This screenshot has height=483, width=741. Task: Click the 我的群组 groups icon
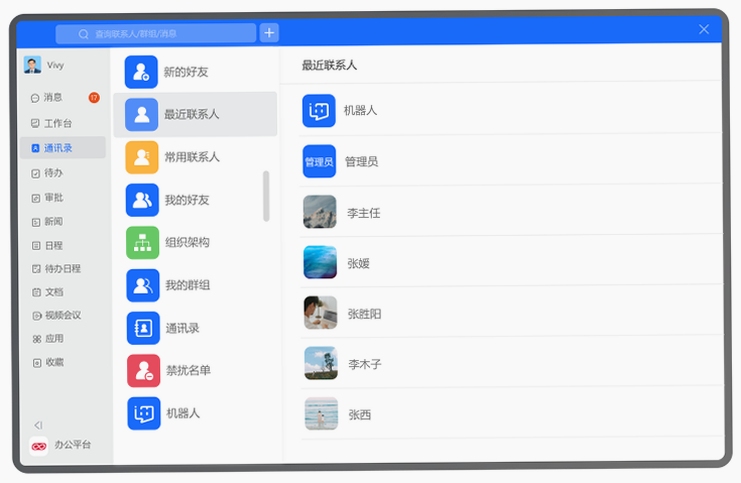[143, 285]
